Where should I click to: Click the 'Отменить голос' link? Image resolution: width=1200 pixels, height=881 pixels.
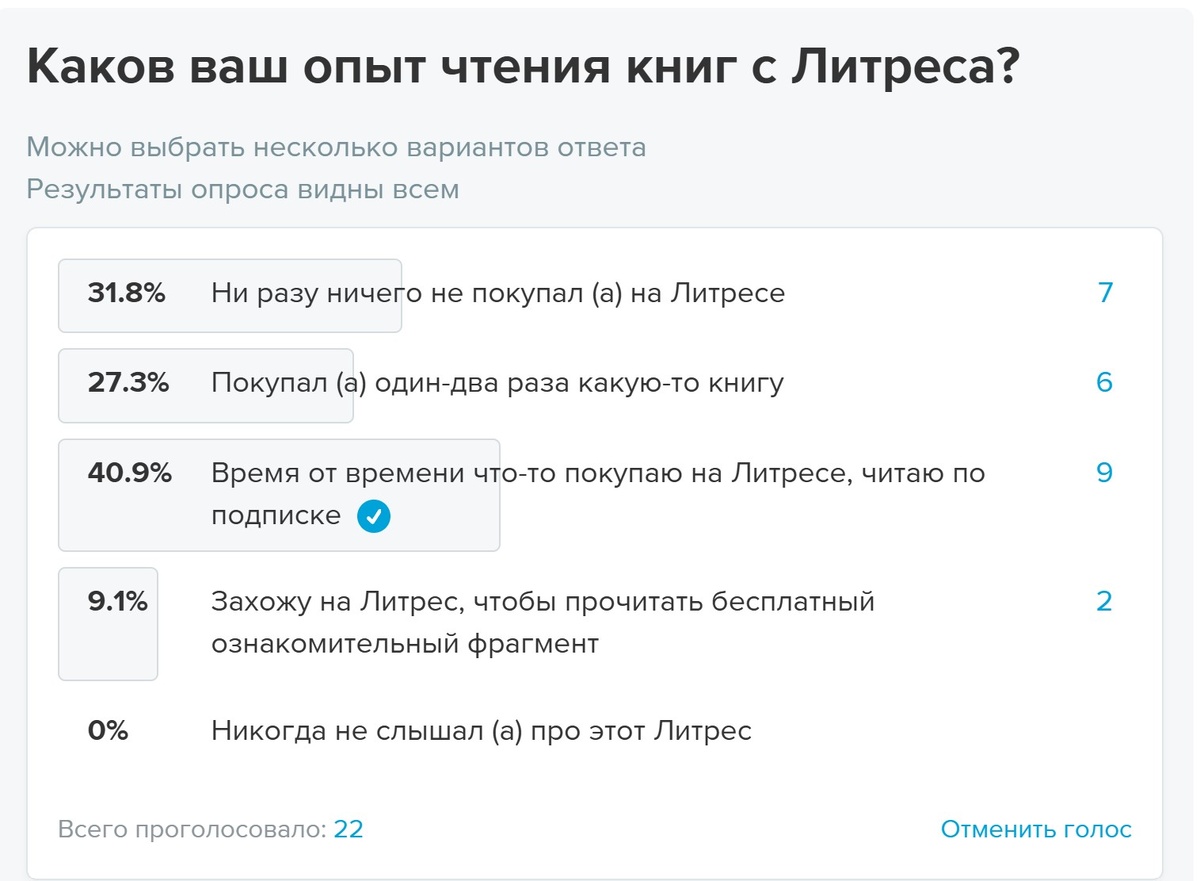tap(1037, 829)
